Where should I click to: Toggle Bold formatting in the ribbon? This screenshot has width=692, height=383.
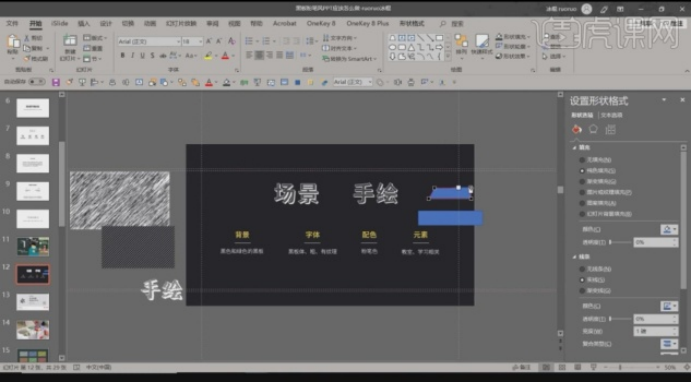(x=122, y=56)
